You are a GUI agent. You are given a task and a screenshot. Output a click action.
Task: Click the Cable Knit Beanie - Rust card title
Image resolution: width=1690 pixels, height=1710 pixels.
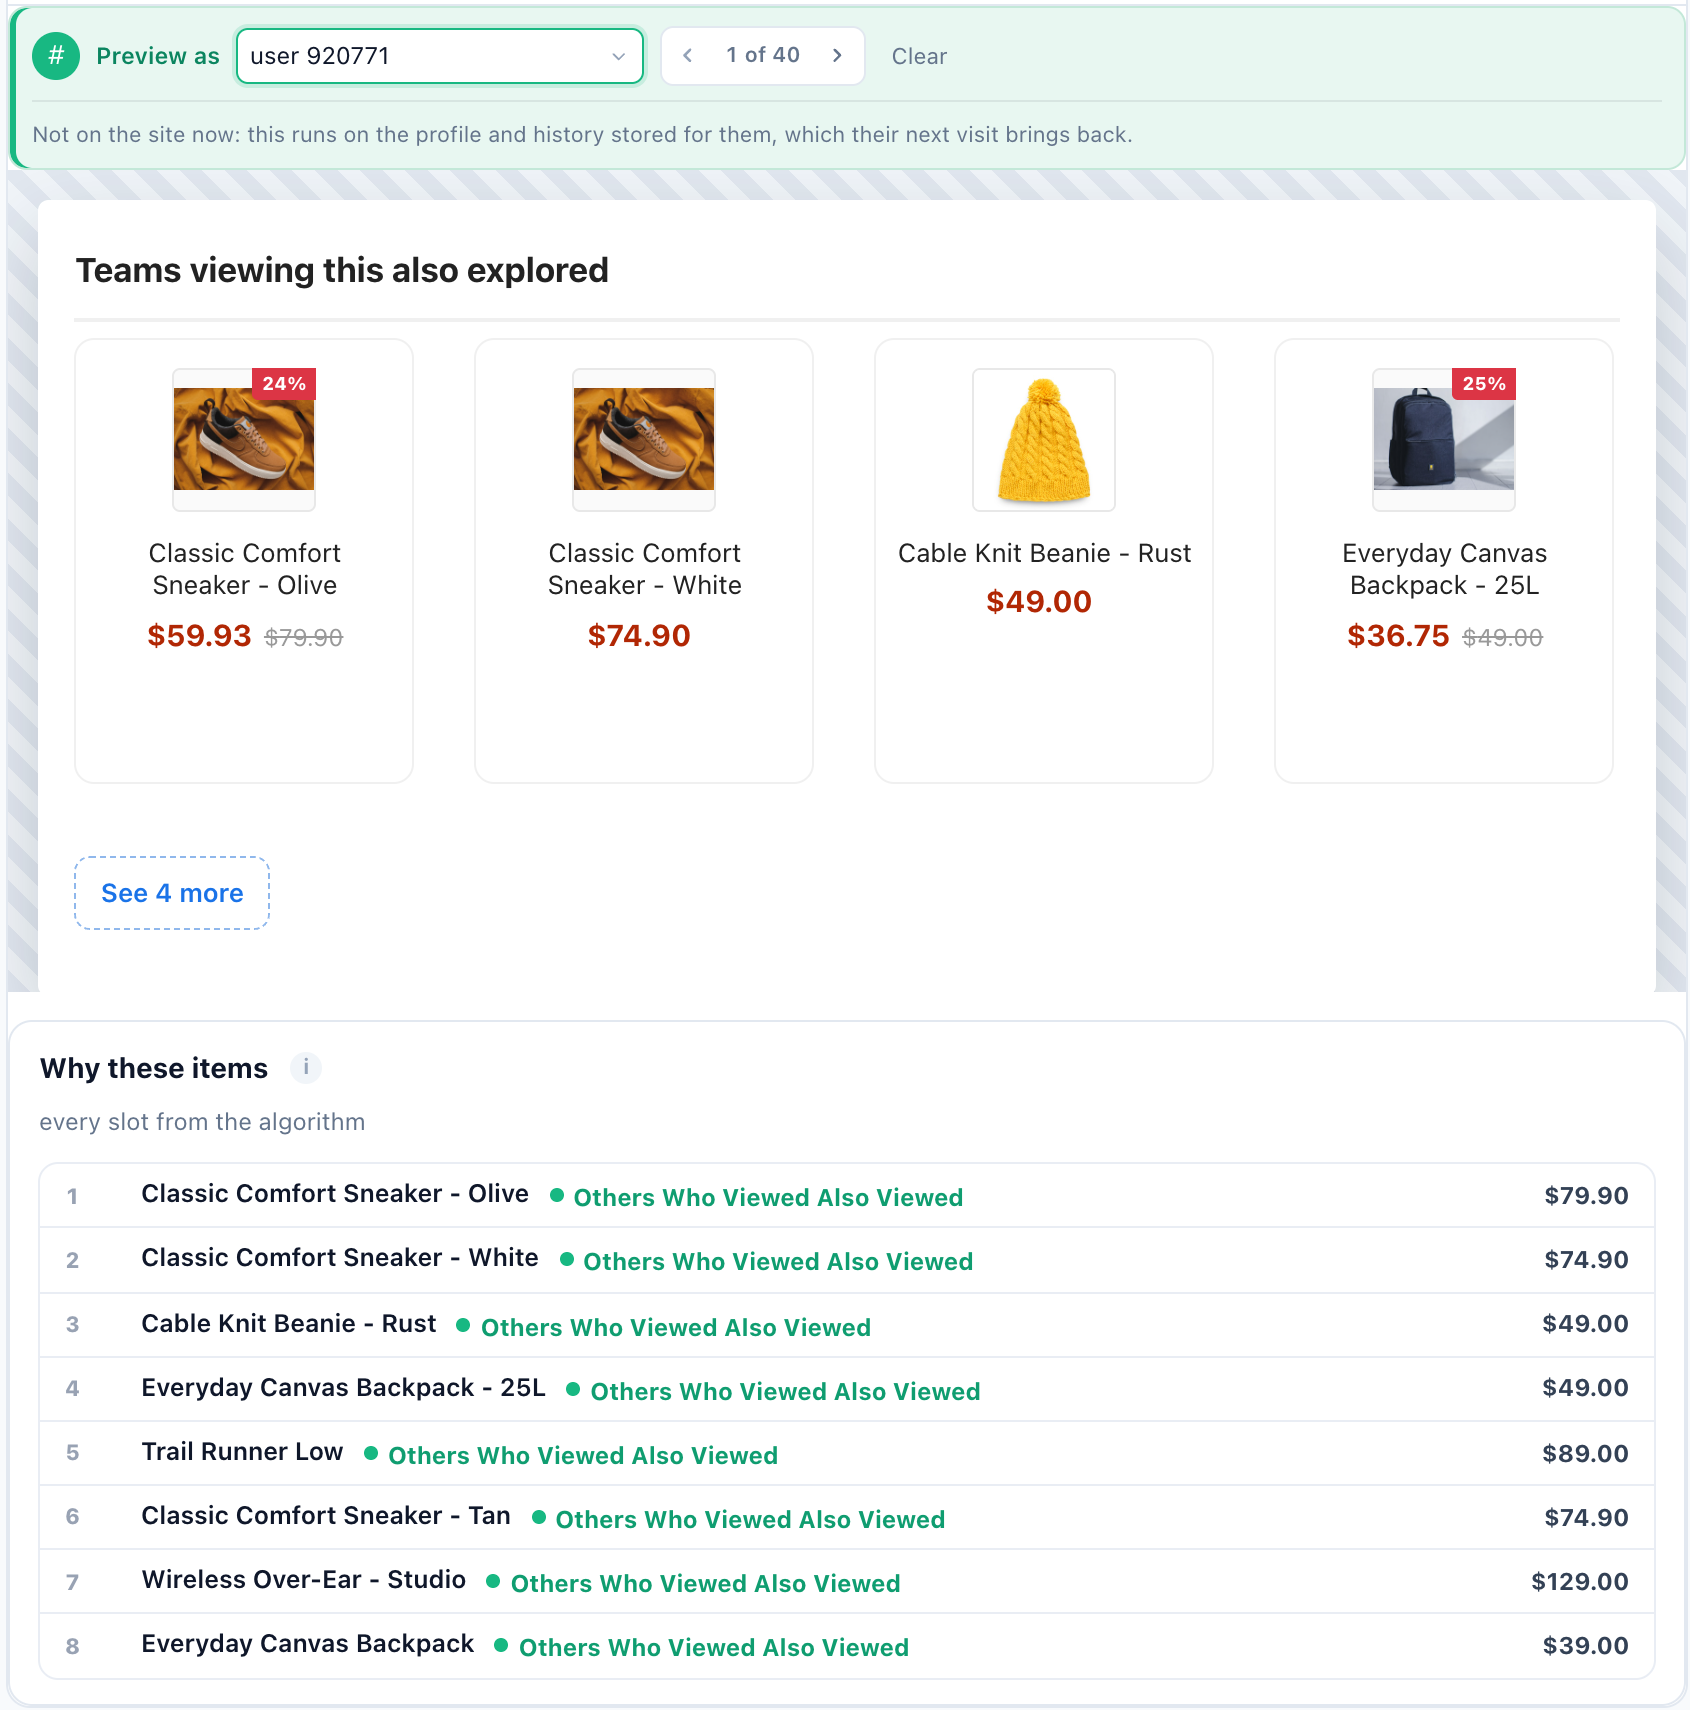(x=1045, y=553)
